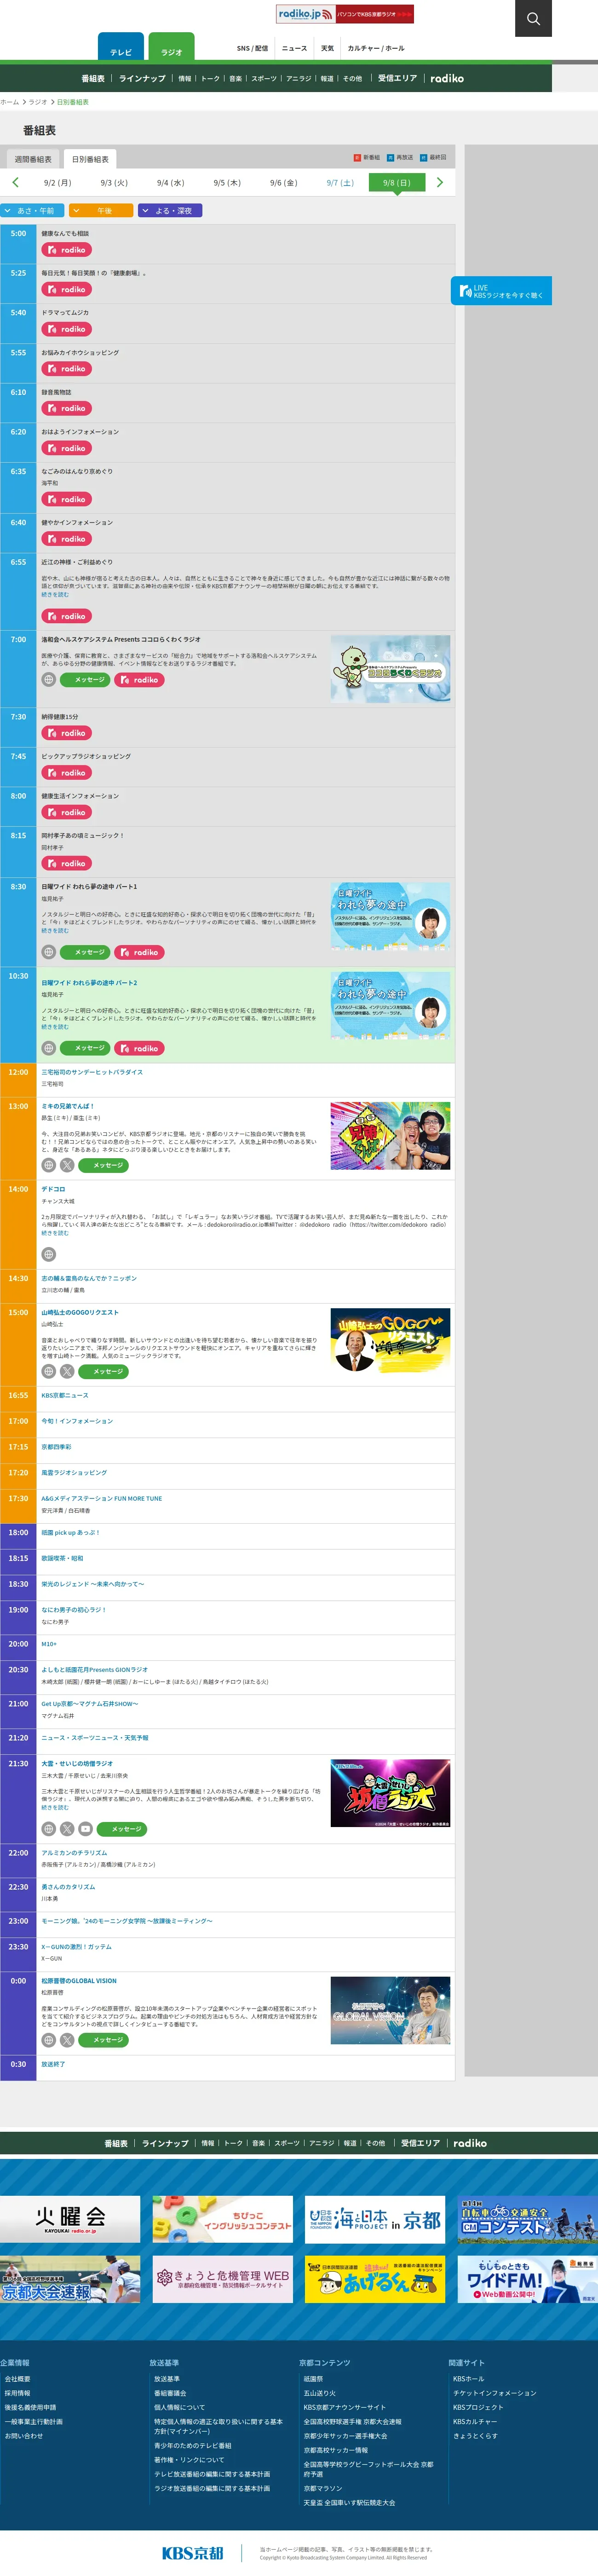Expand 続きを読む for 近江の神様・ご利益めぐり
Screen dimensions: 598x2576
(x=55, y=594)
